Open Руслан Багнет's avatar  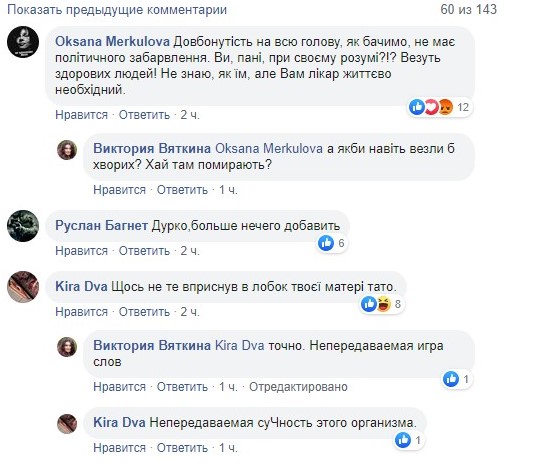coord(23,226)
